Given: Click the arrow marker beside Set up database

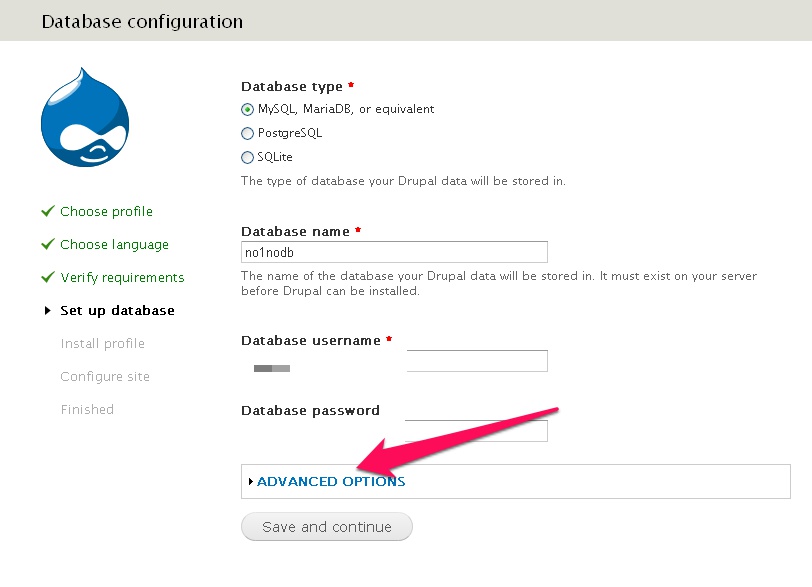Looking at the screenshot, I should (47, 311).
